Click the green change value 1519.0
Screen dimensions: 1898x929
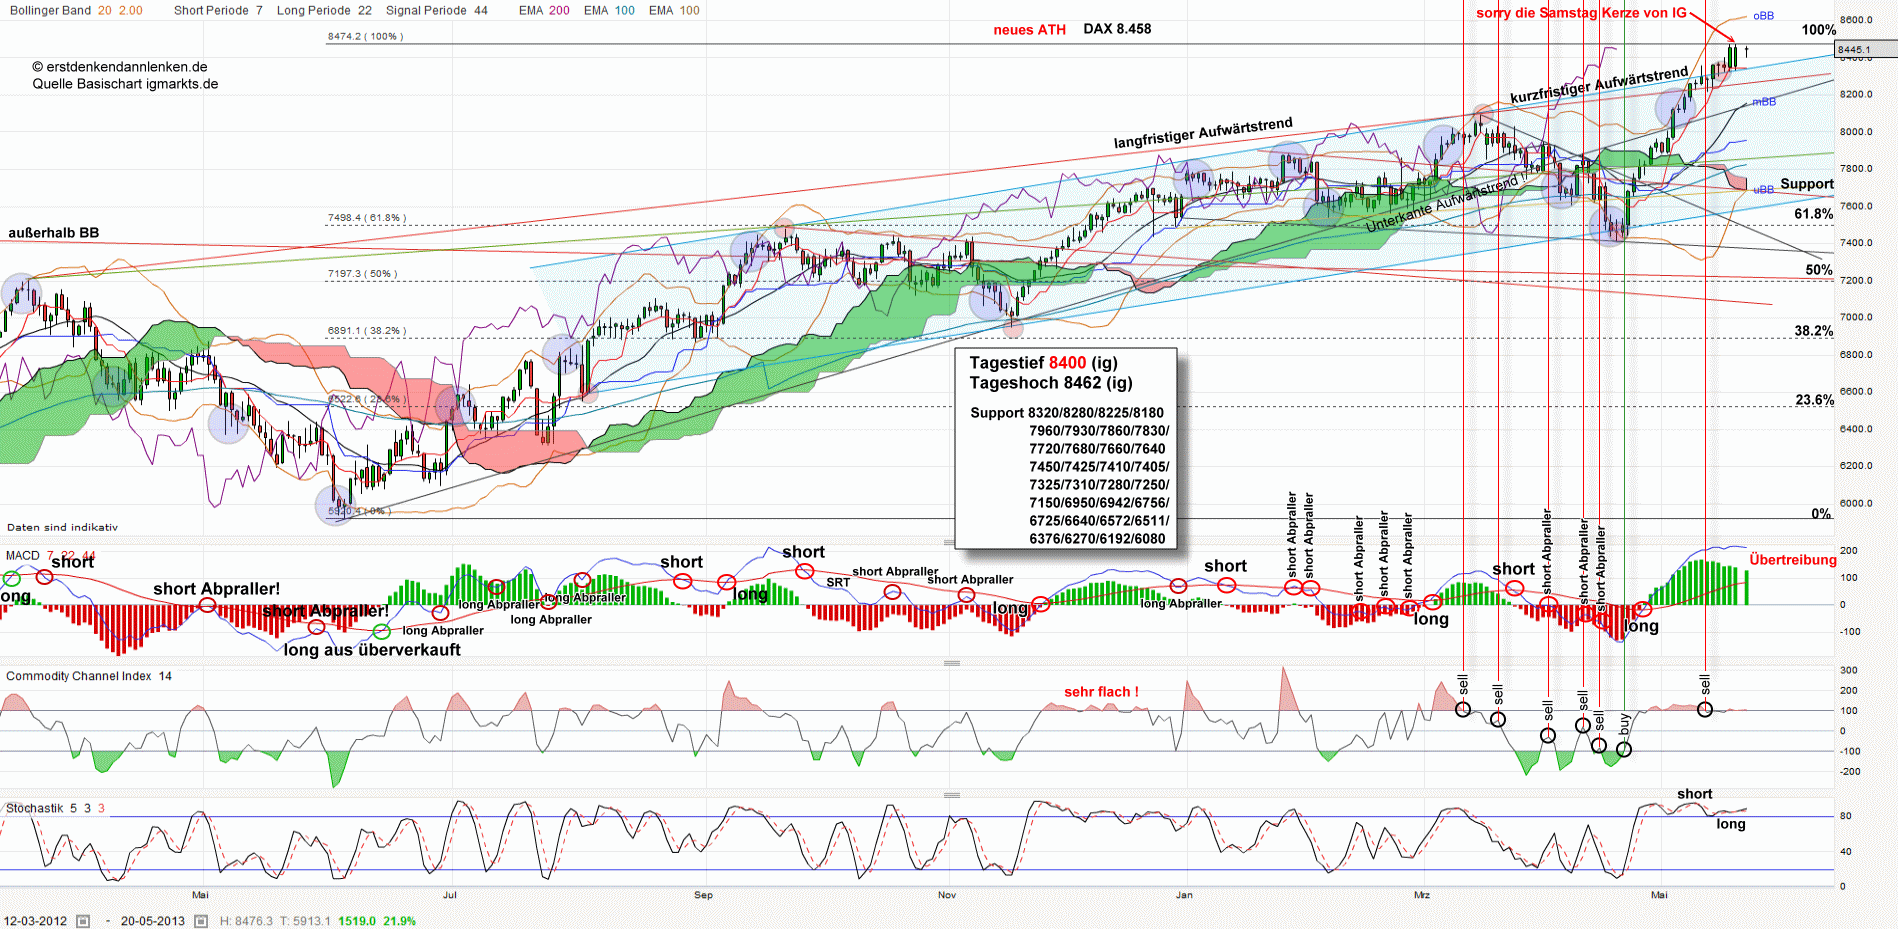click(x=357, y=921)
